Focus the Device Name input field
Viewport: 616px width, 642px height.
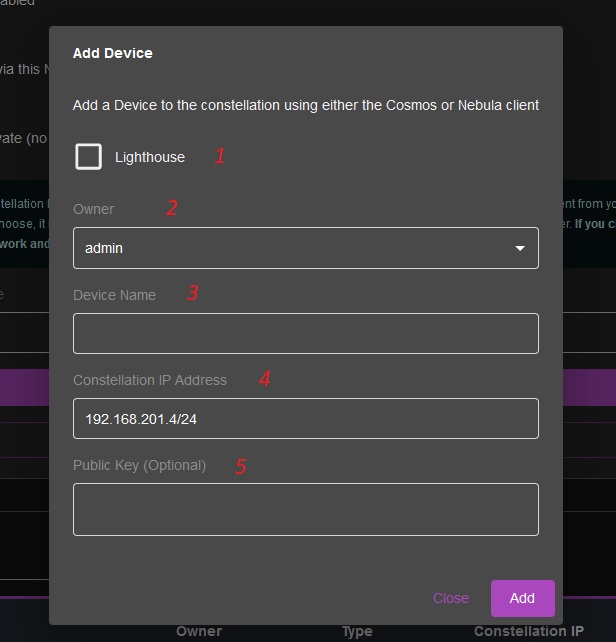(x=306, y=333)
